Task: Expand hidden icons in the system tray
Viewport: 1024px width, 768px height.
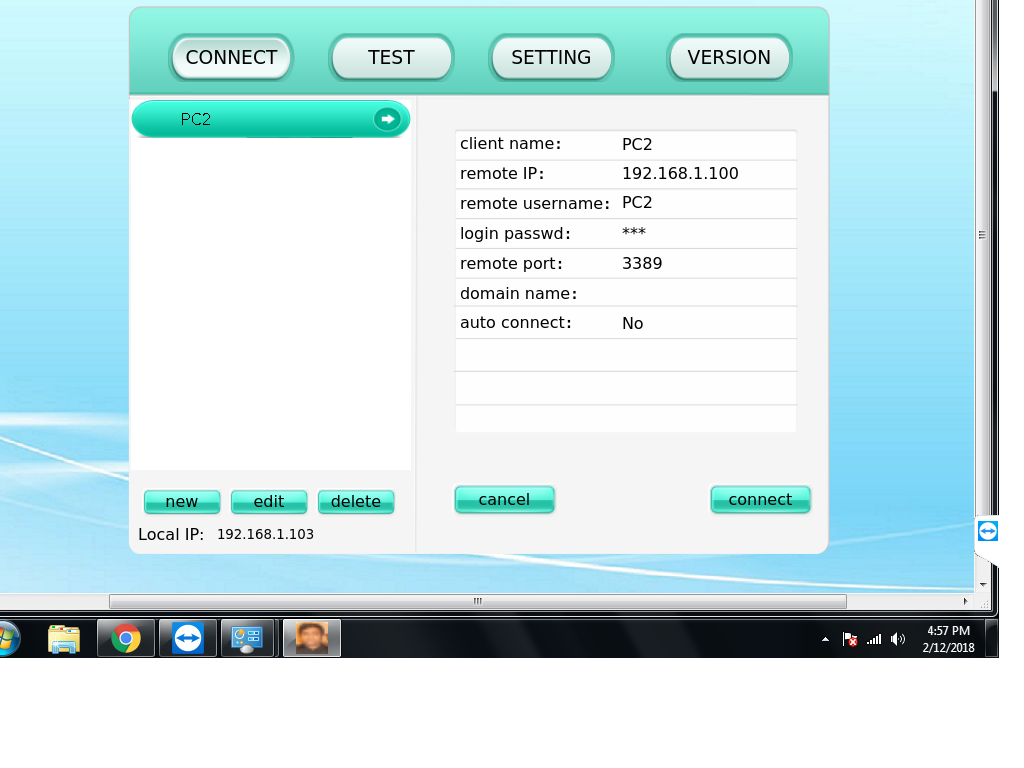Action: 825,638
